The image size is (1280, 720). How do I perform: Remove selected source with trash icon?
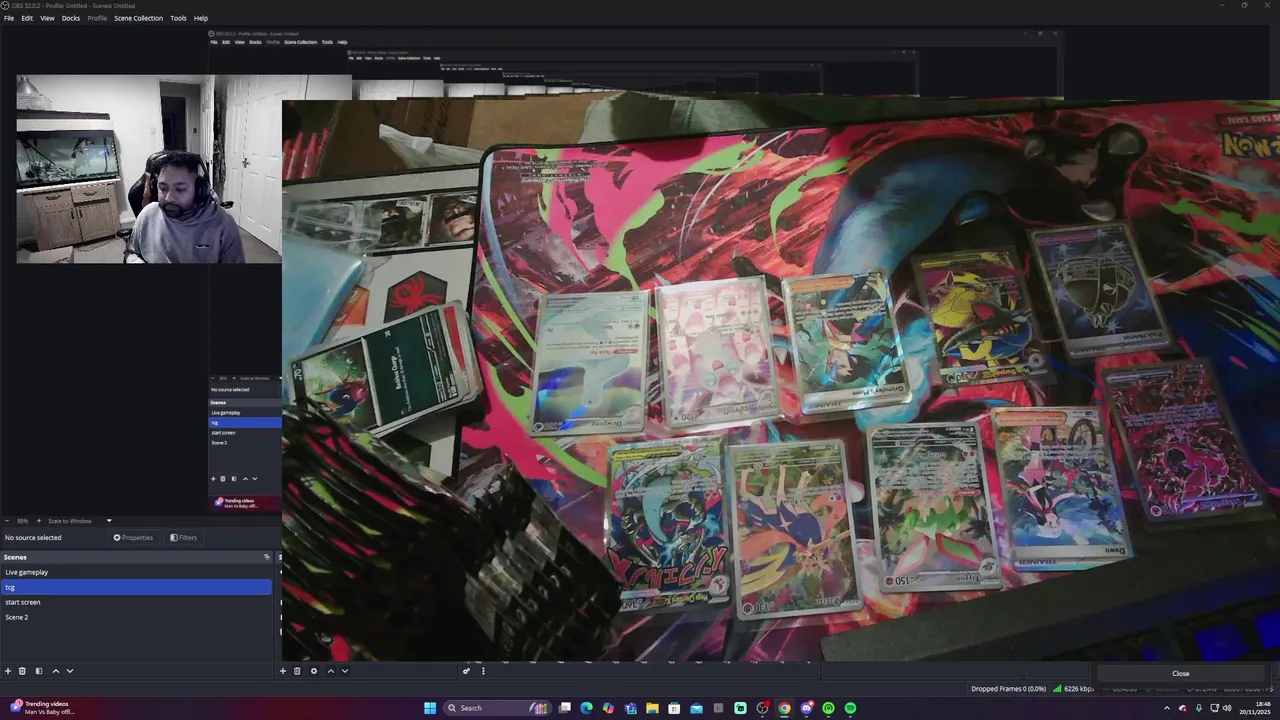[x=297, y=671]
